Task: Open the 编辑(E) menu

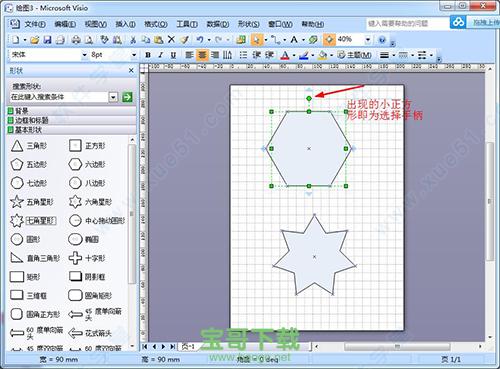Action: (x=65, y=24)
